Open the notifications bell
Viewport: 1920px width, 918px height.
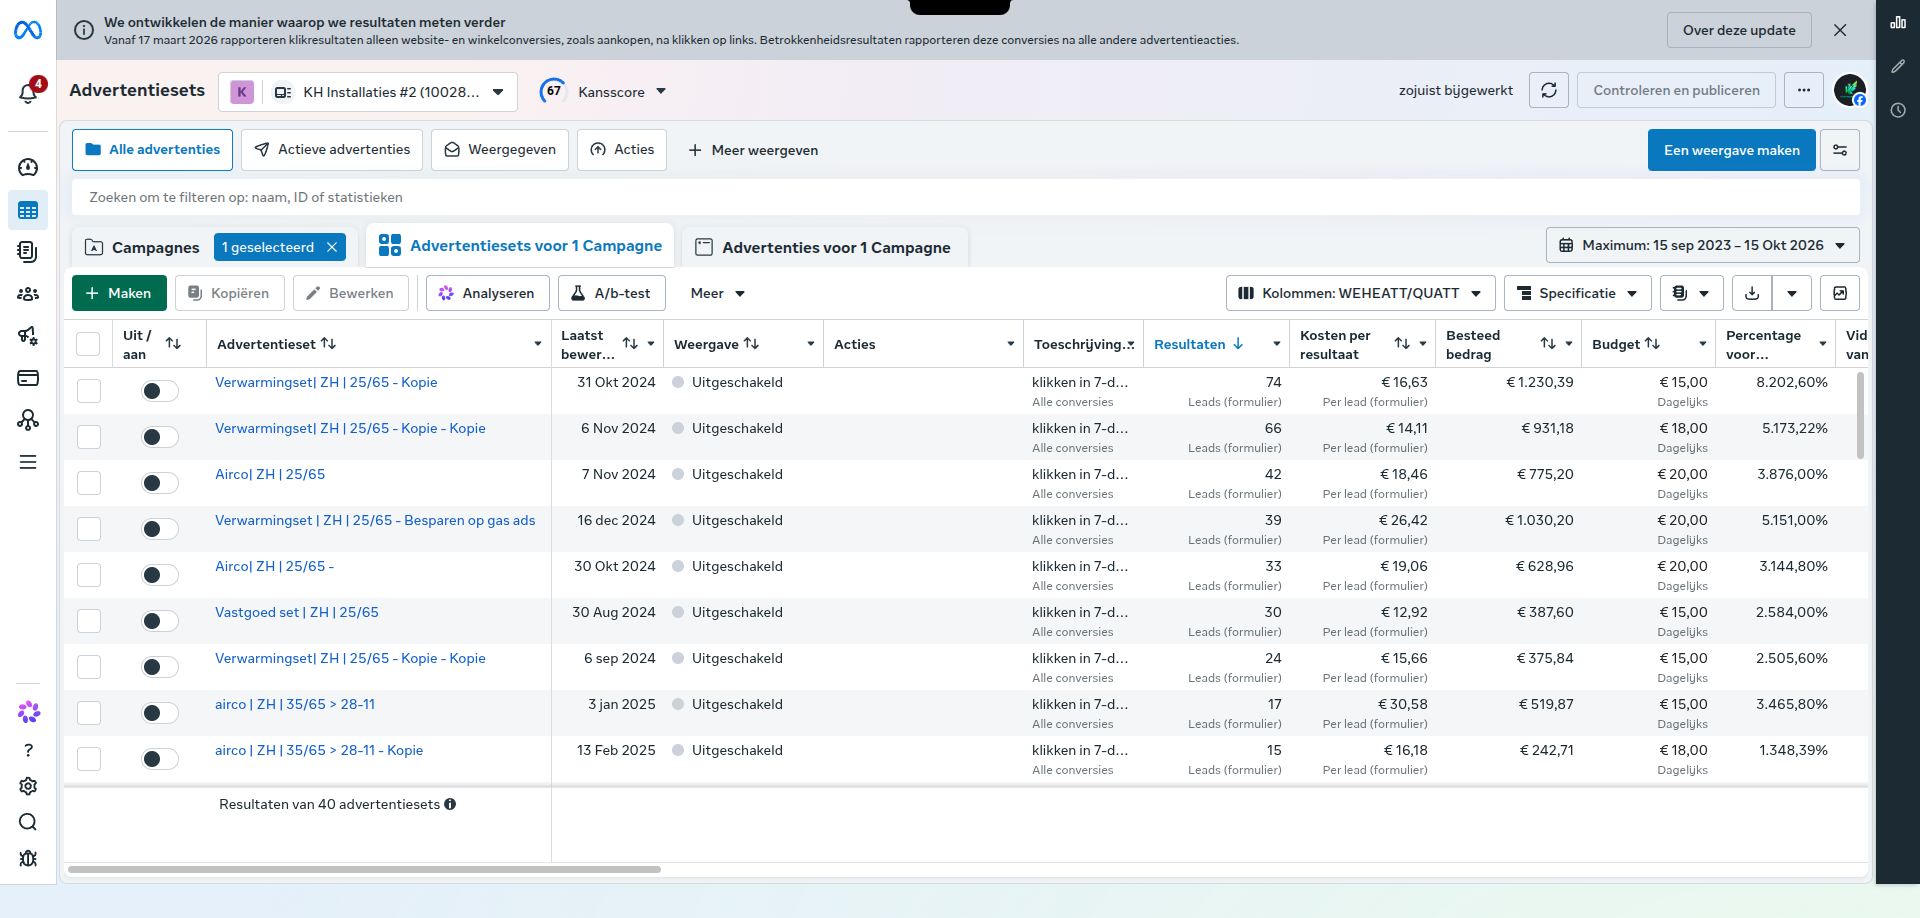28,93
